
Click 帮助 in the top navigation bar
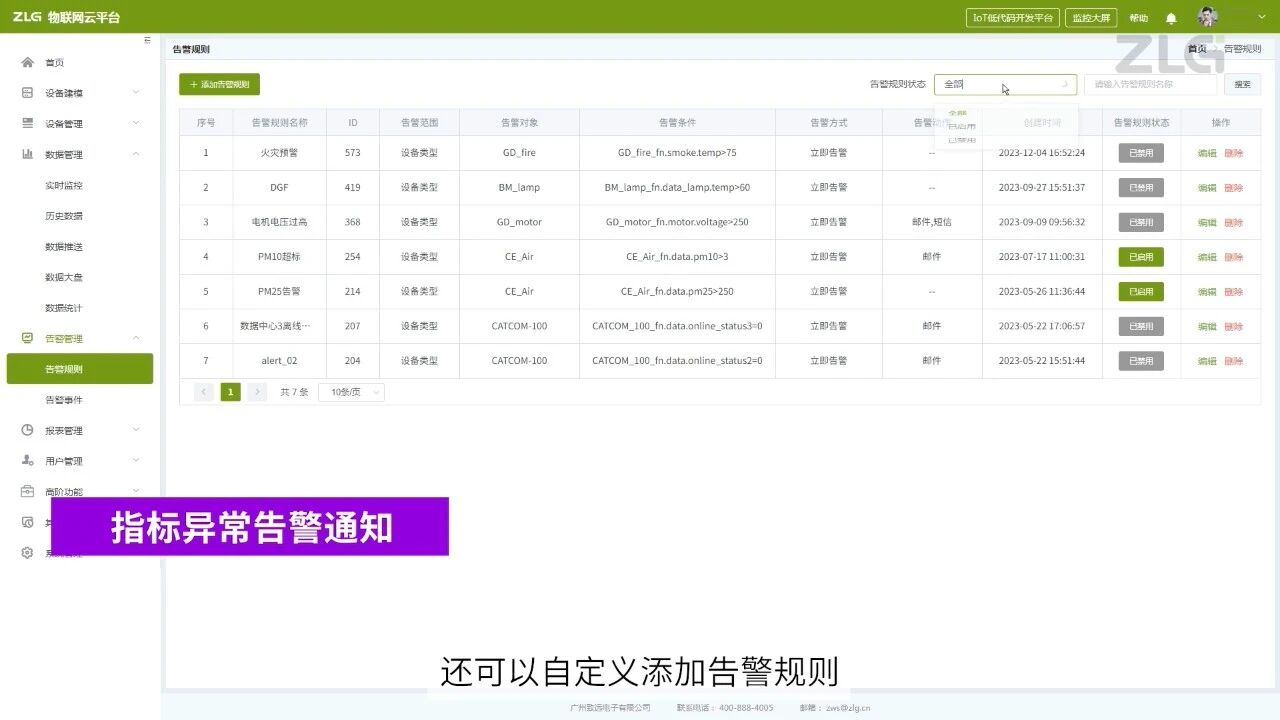coord(1138,17)
